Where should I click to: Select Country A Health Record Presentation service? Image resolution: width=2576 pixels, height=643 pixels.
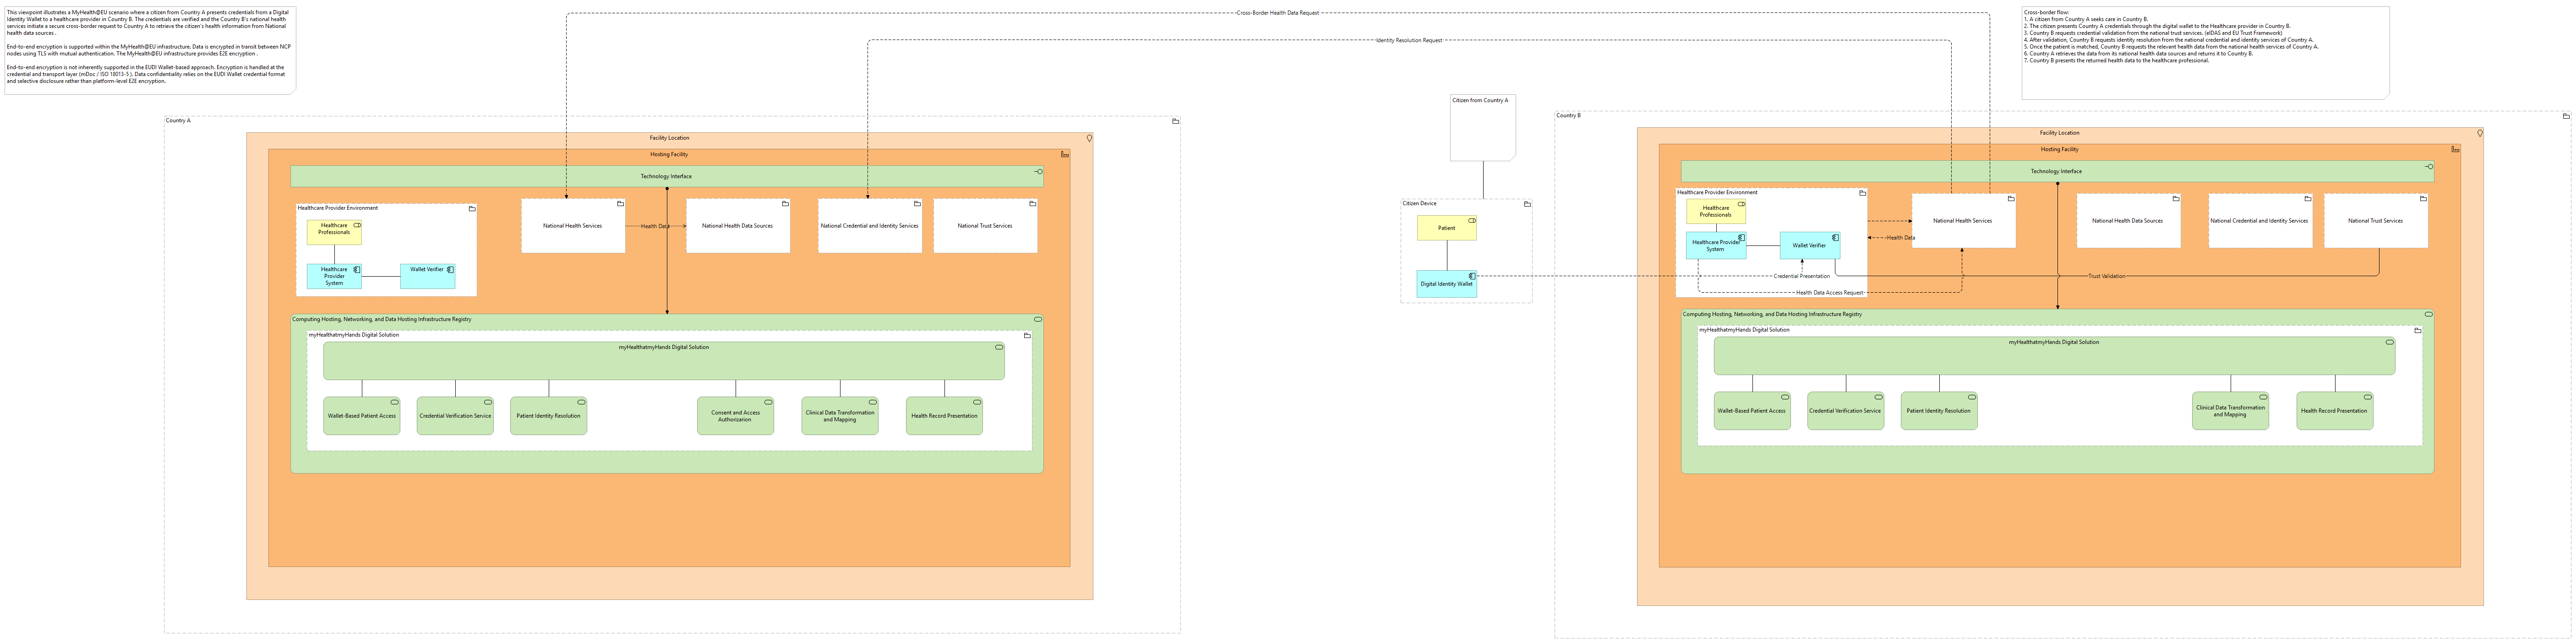[x=944, y=416]
